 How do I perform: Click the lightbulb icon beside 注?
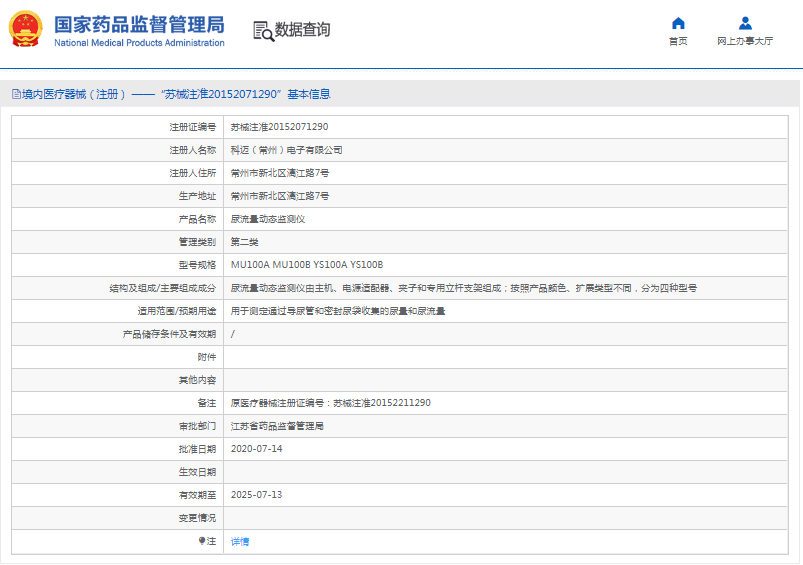tap(201, 541)
